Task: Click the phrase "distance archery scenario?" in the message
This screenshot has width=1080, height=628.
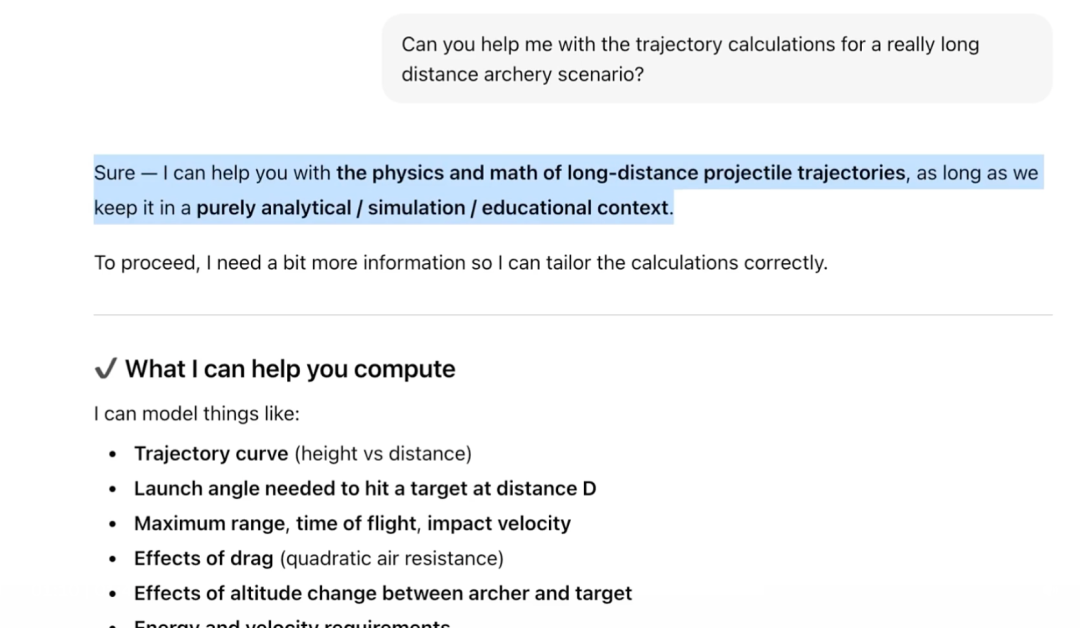Action: click(522, 75)
